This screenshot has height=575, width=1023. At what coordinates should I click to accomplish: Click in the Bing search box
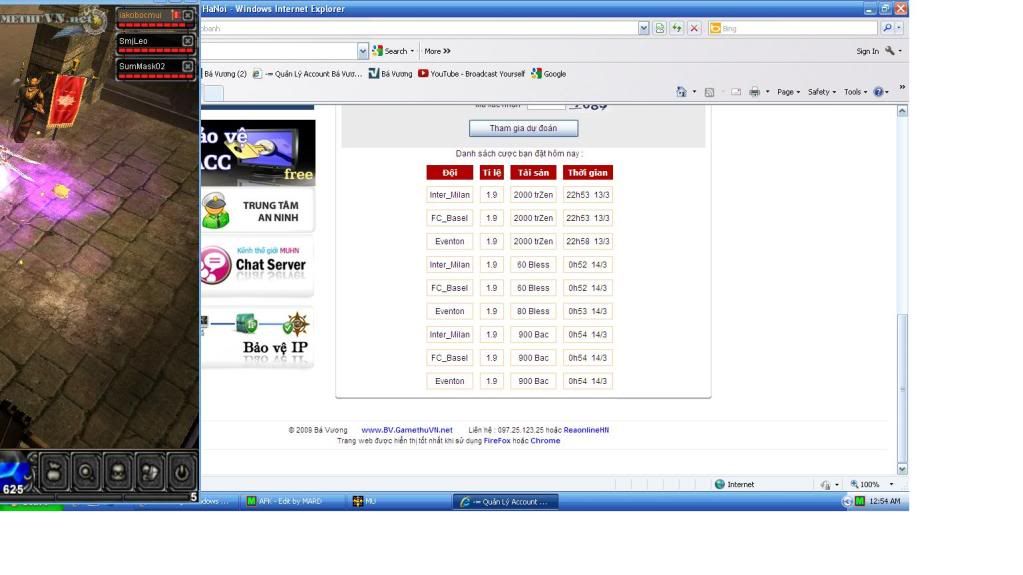[793, 28]
